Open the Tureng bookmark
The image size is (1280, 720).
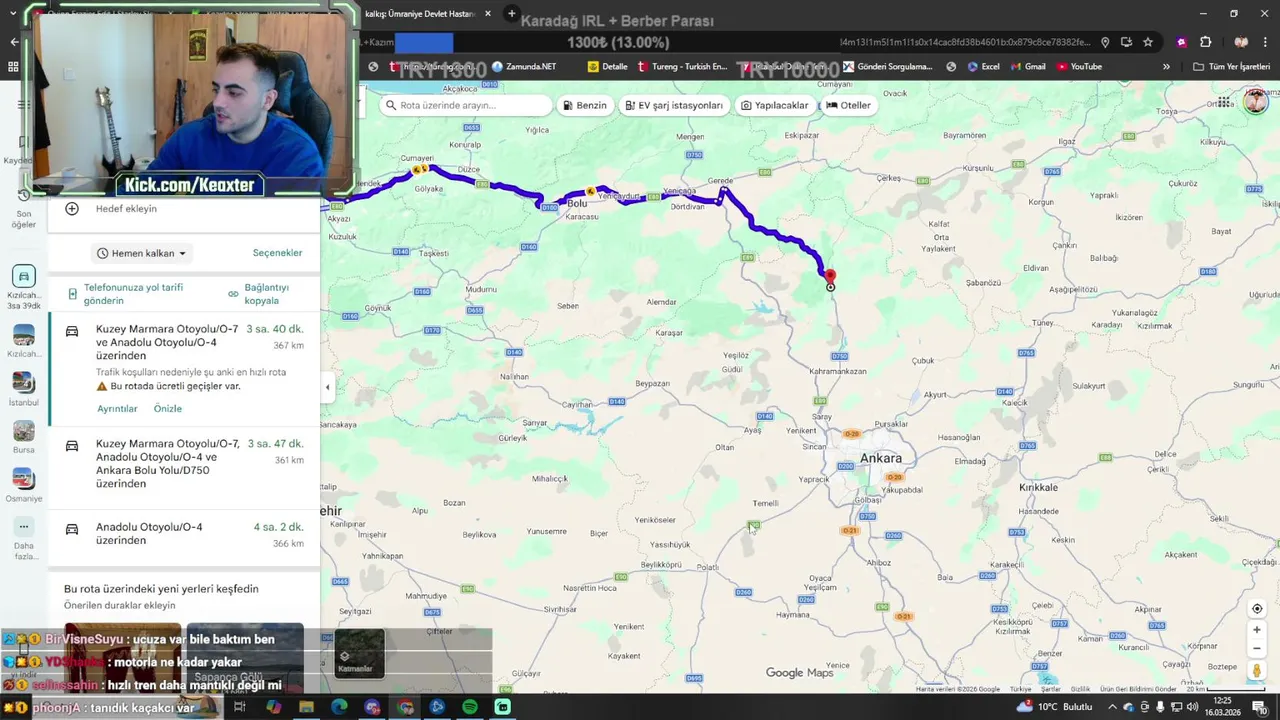[x=682, y=67]
